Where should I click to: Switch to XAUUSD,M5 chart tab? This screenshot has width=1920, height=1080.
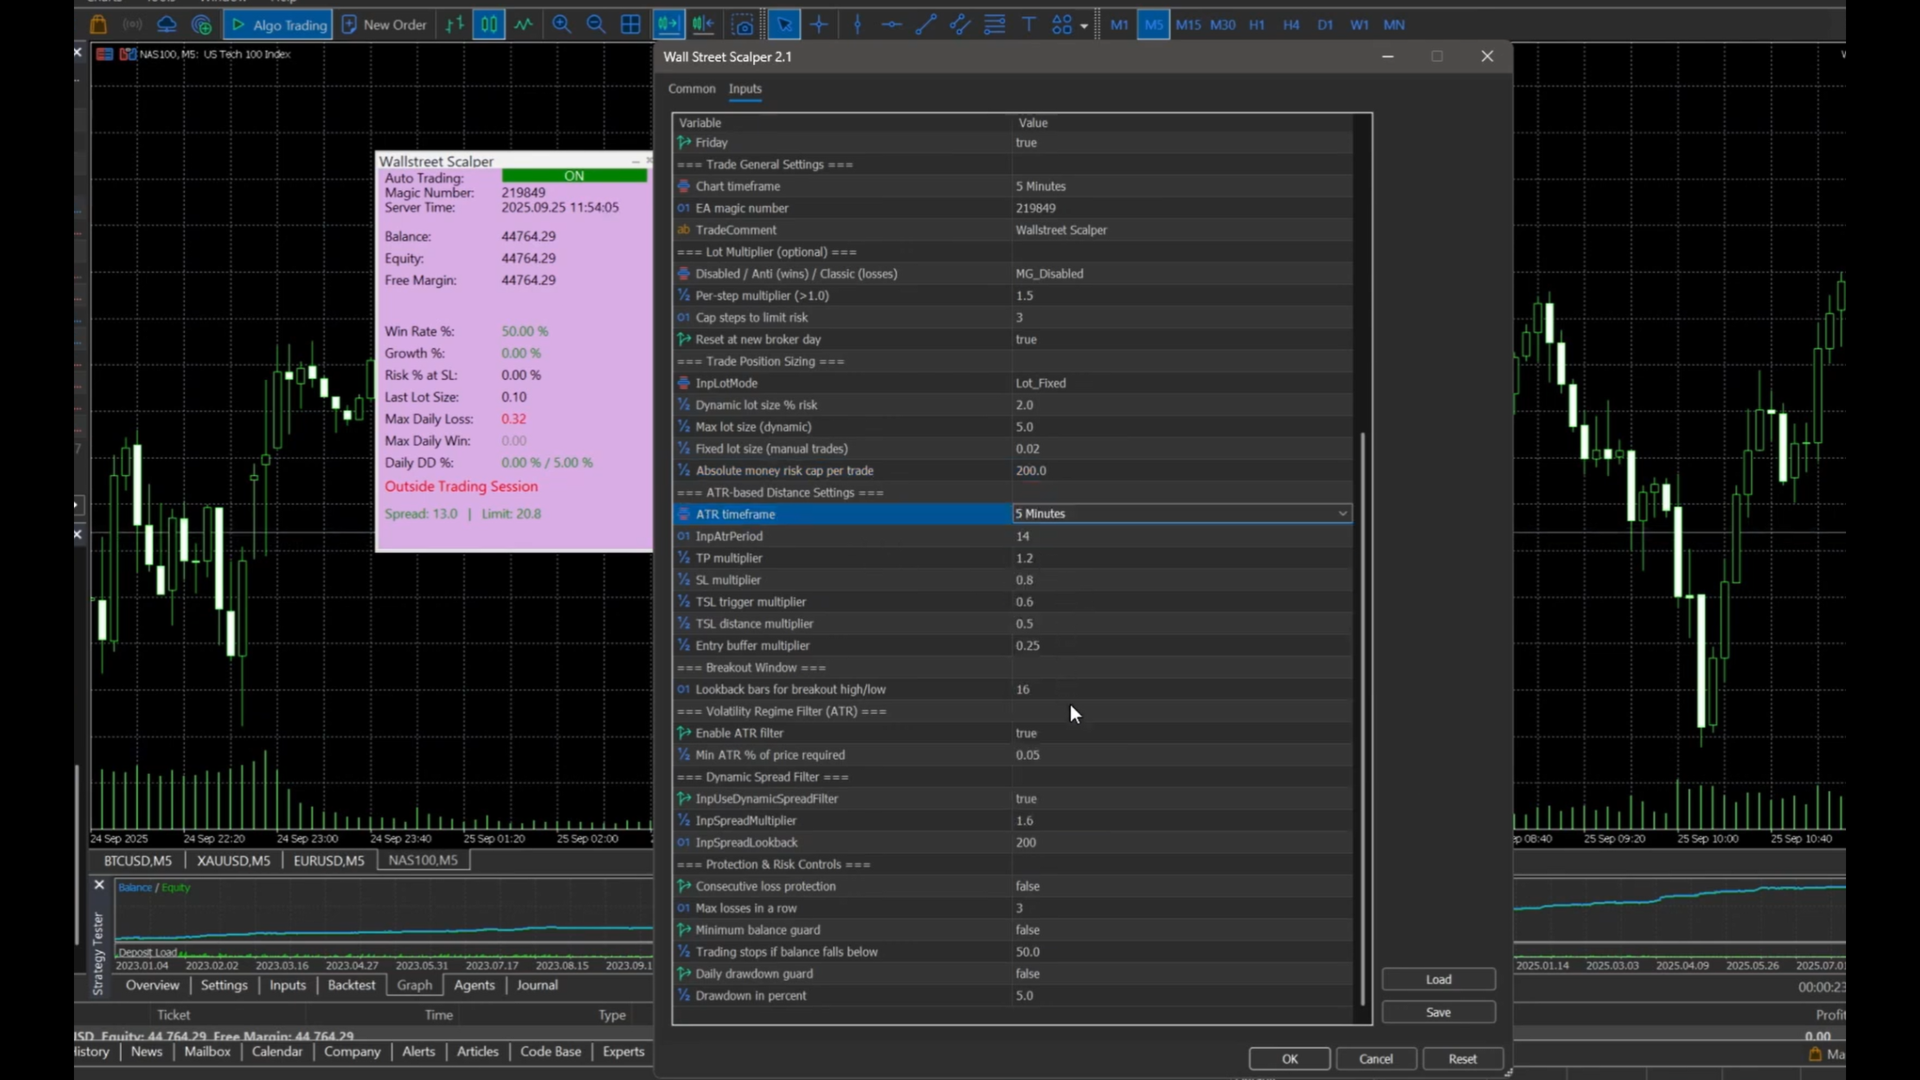233,861
